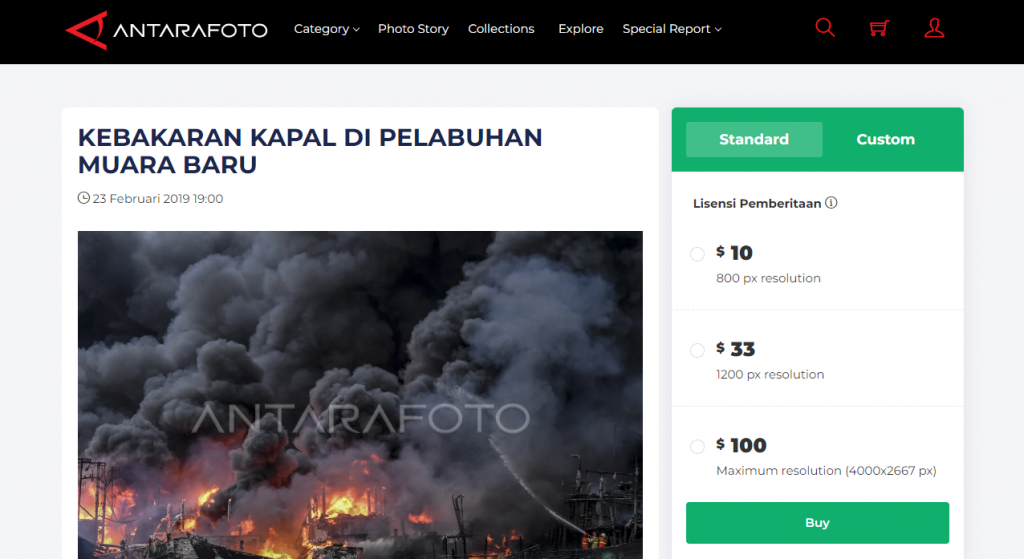Switch to the Custom license tab
Image resolution: width=1024 pixels, height=559 pixels.
click(885, 139)
